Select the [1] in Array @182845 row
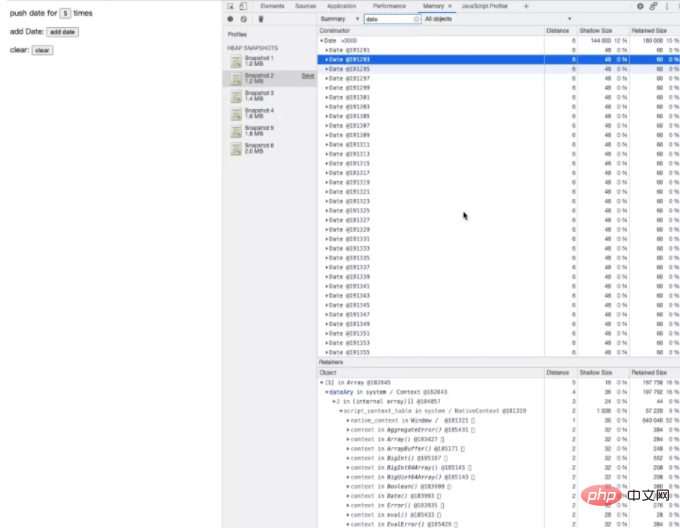This screenshot has height=528, width=680. pos(498,383)
